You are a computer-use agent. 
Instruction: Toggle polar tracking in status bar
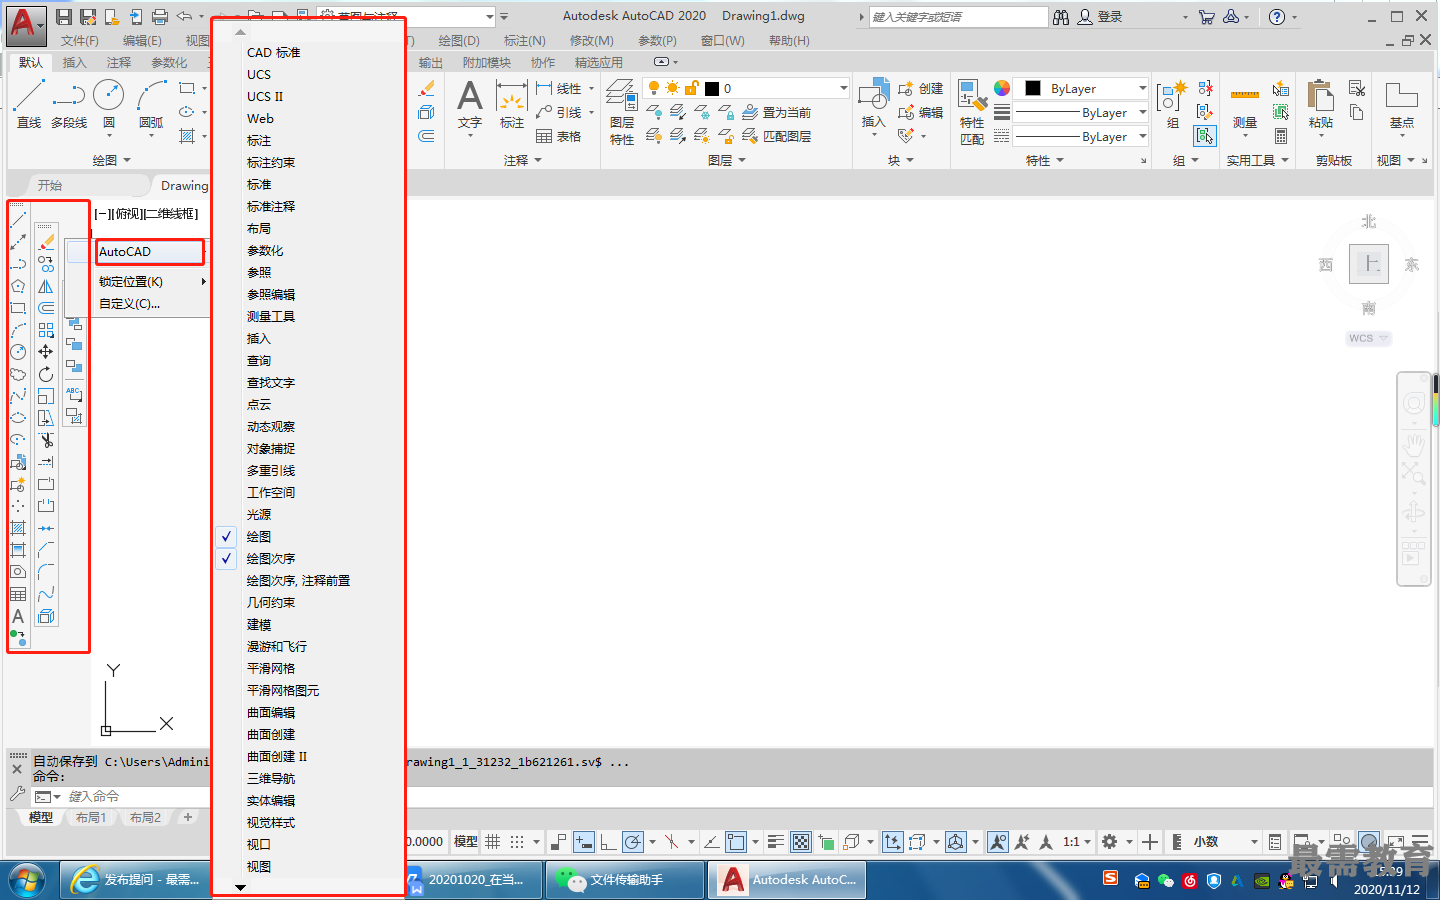pos(633,842)
